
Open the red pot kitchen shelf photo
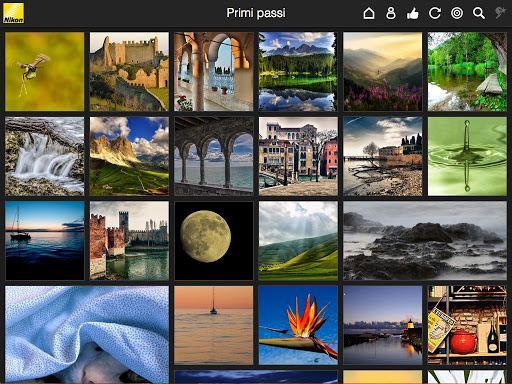pyautogui.click(x=467, y=325)
